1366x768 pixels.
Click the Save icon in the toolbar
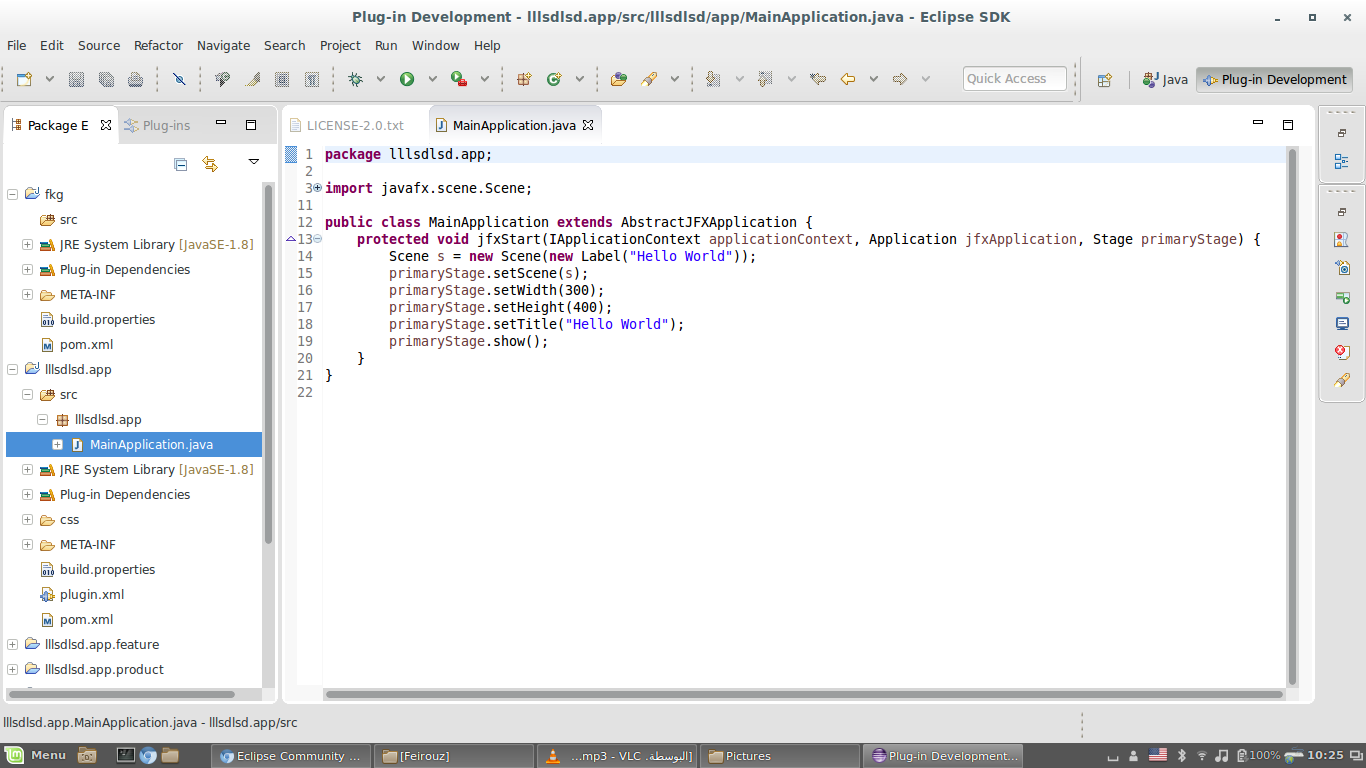click(x=76, y=79)
